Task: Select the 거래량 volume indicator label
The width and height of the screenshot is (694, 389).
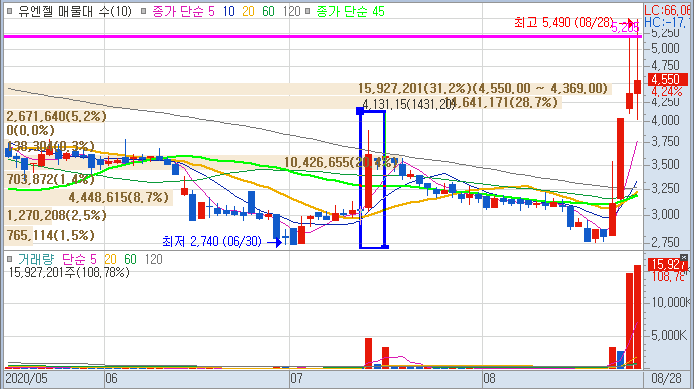Action: tap(35, 259)
